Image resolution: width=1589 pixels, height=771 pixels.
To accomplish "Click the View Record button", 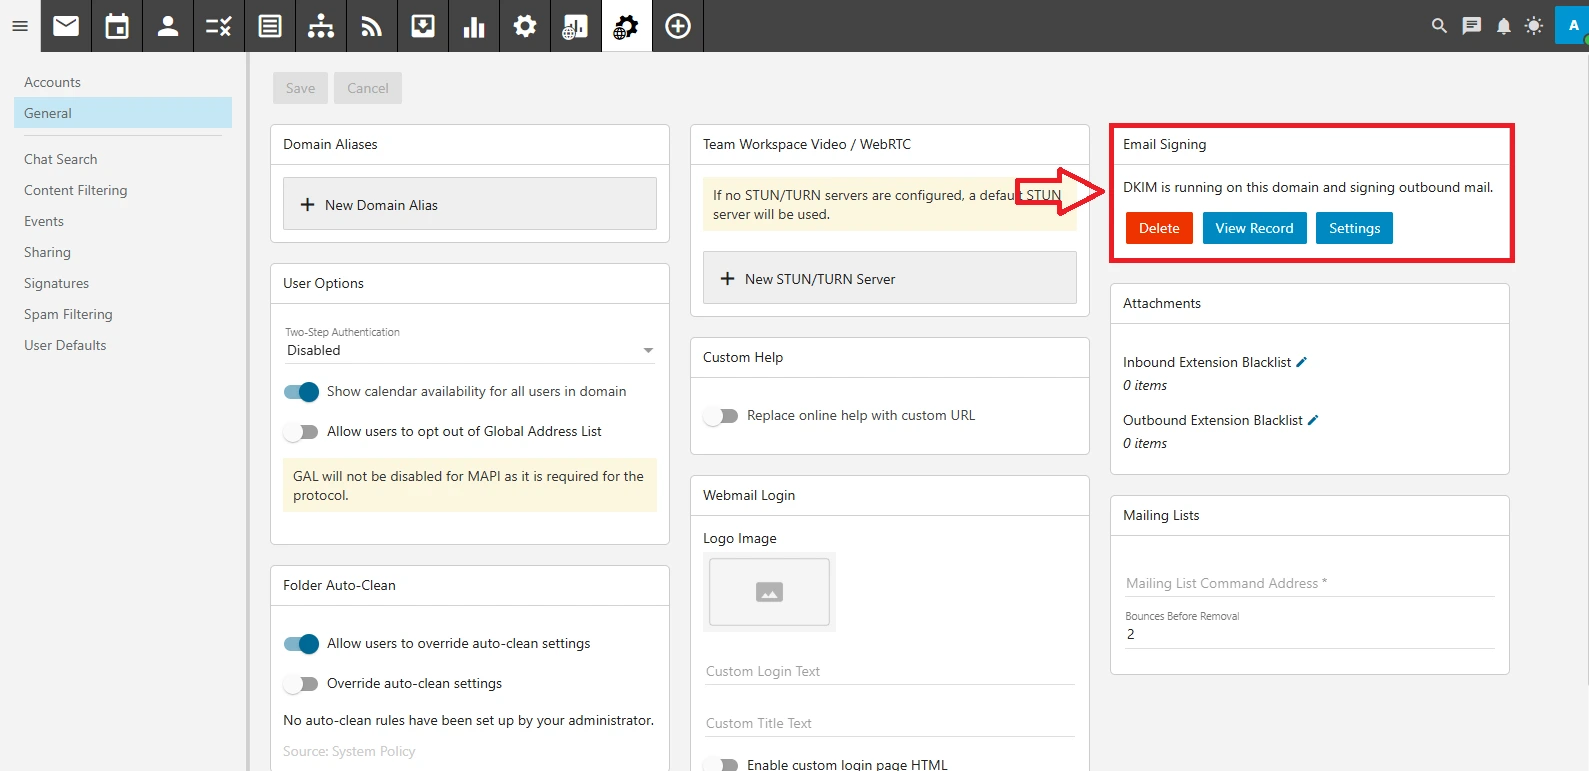I will click(1254, 228).
